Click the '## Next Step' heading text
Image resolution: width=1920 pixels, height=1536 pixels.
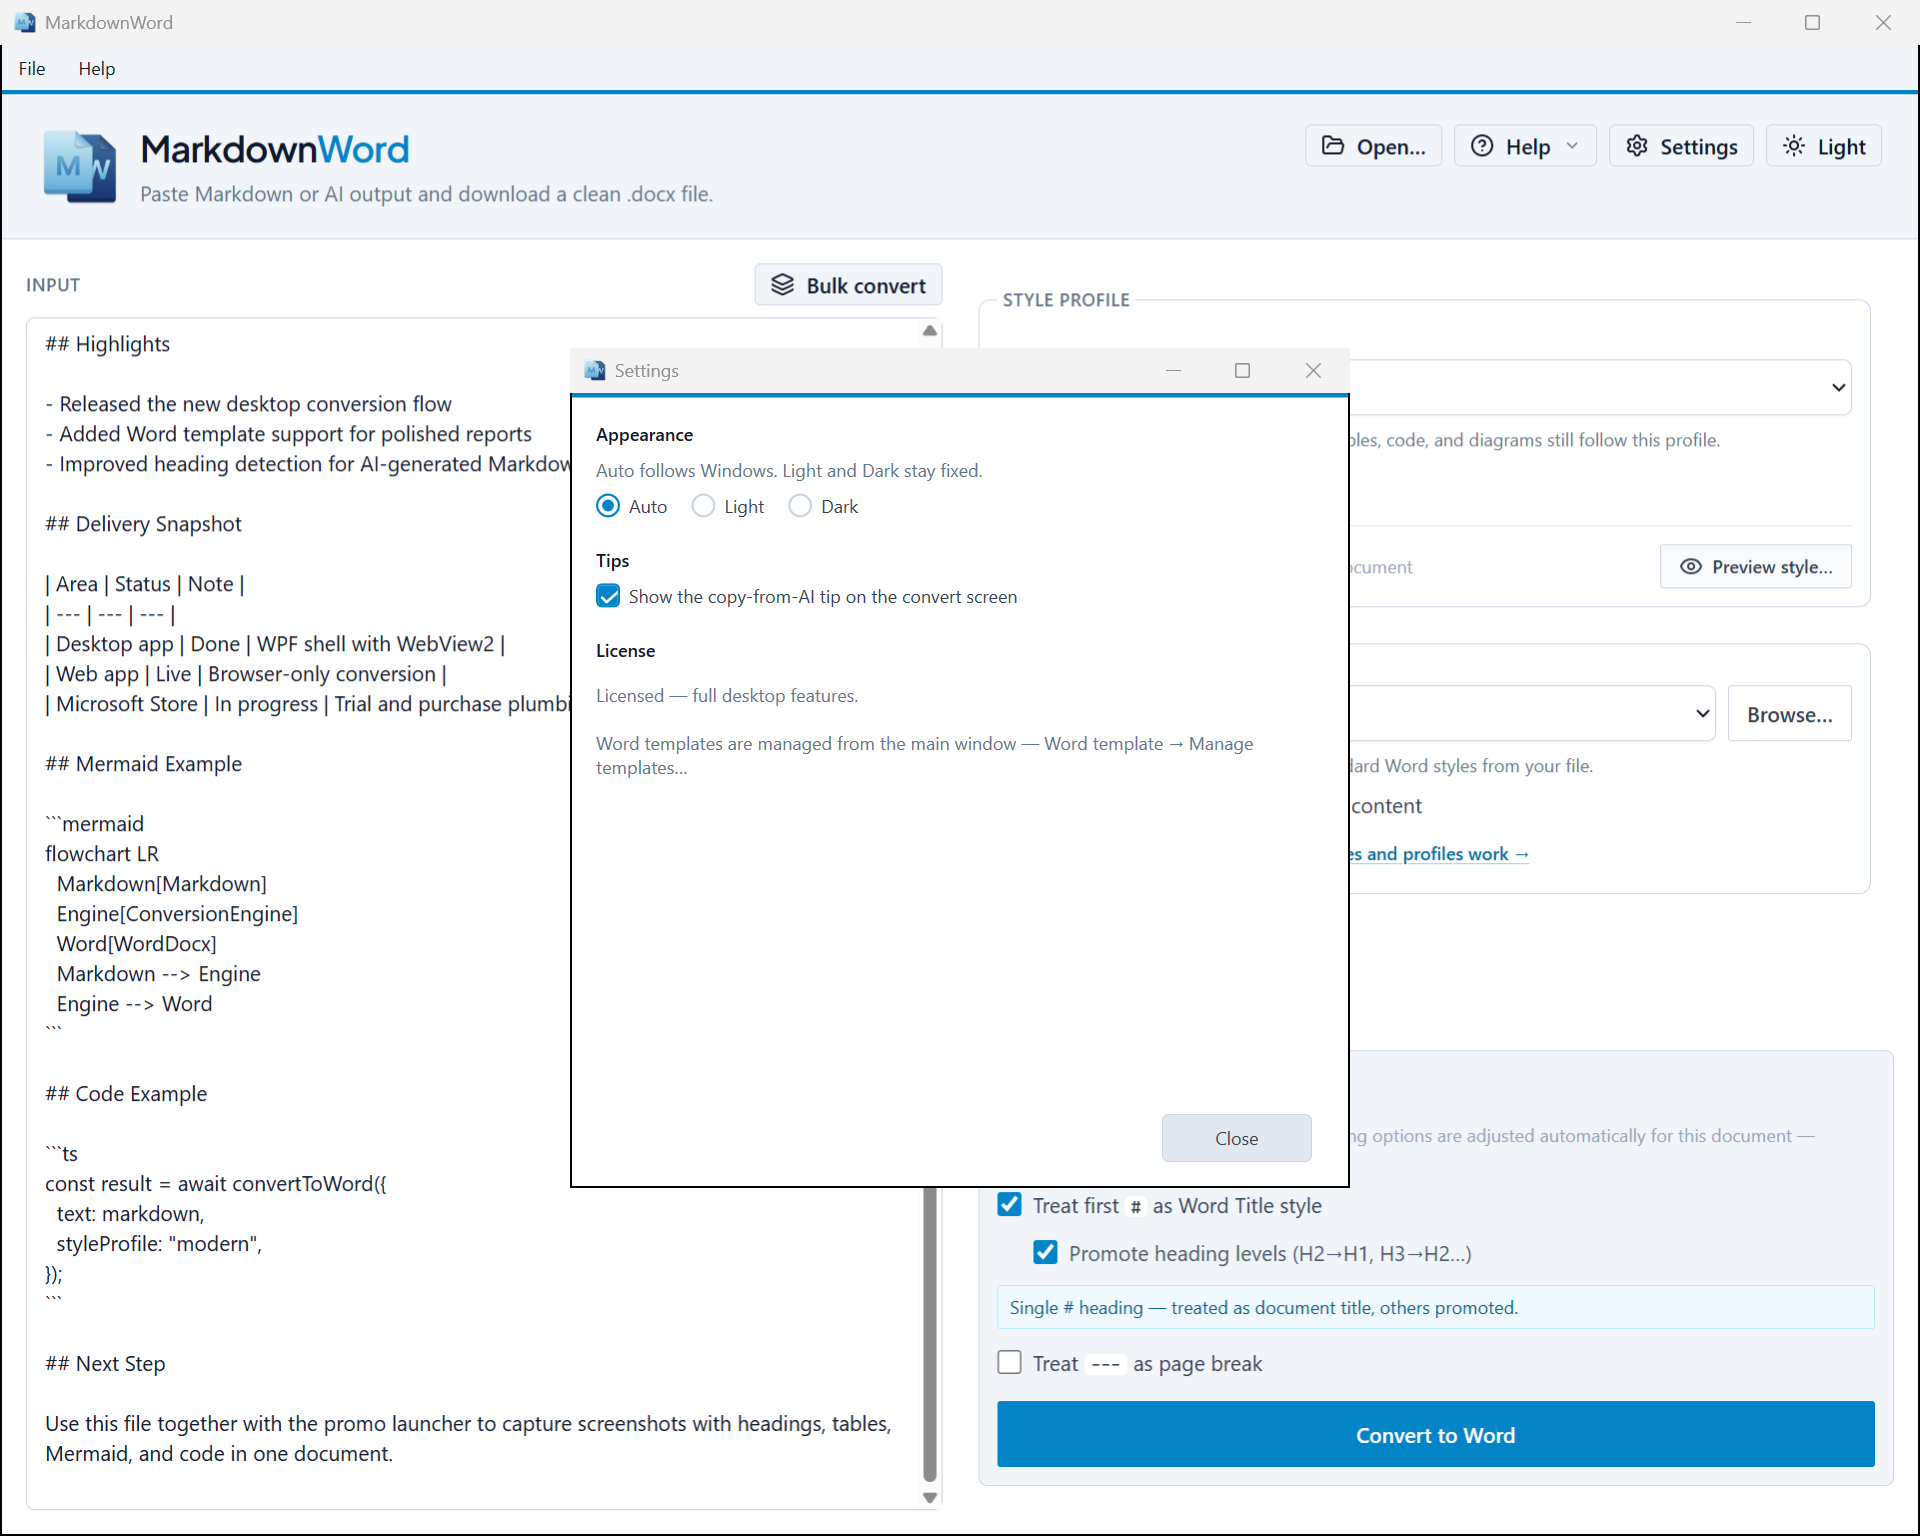tap(105, 1364)
